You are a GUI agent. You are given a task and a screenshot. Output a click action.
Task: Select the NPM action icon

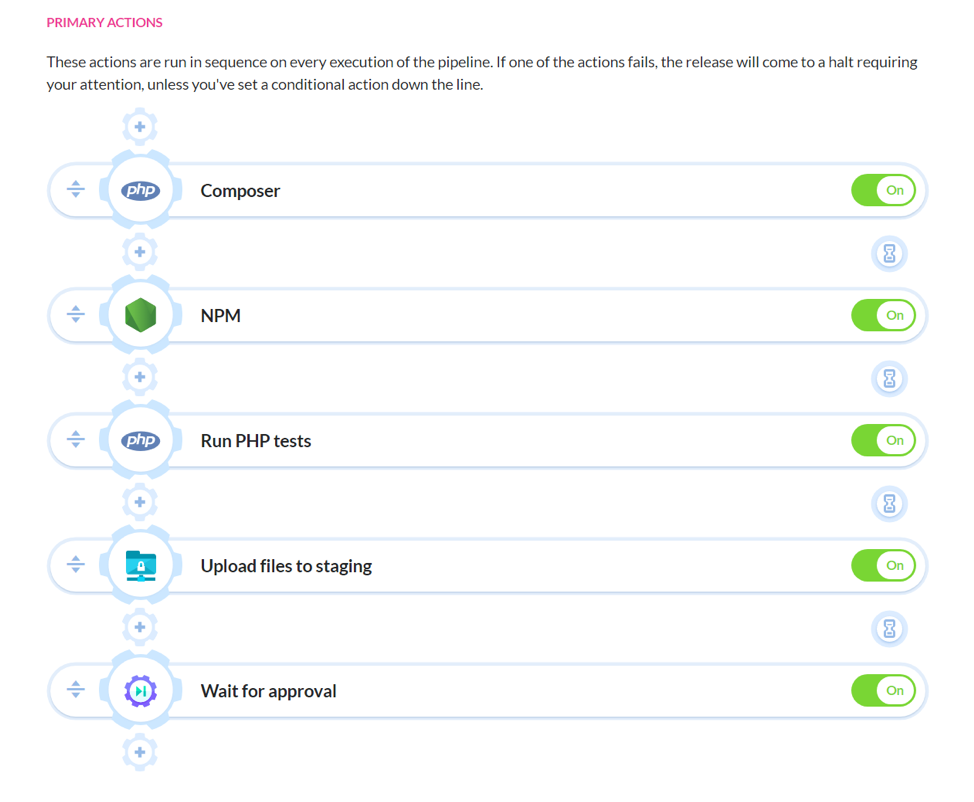[140, 314]
